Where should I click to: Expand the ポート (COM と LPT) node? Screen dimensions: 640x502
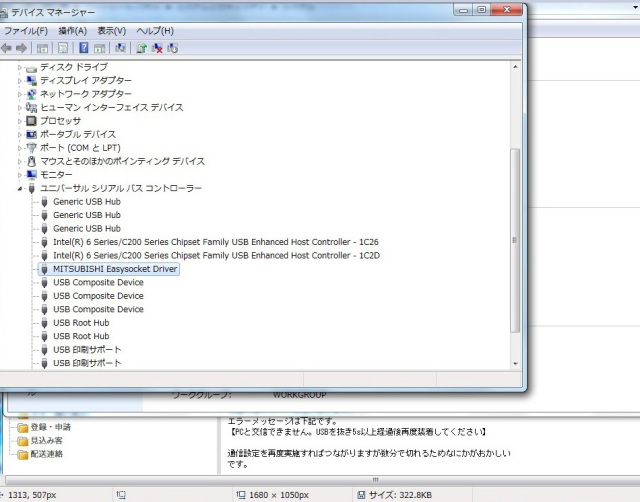click(x=20, y=148)
